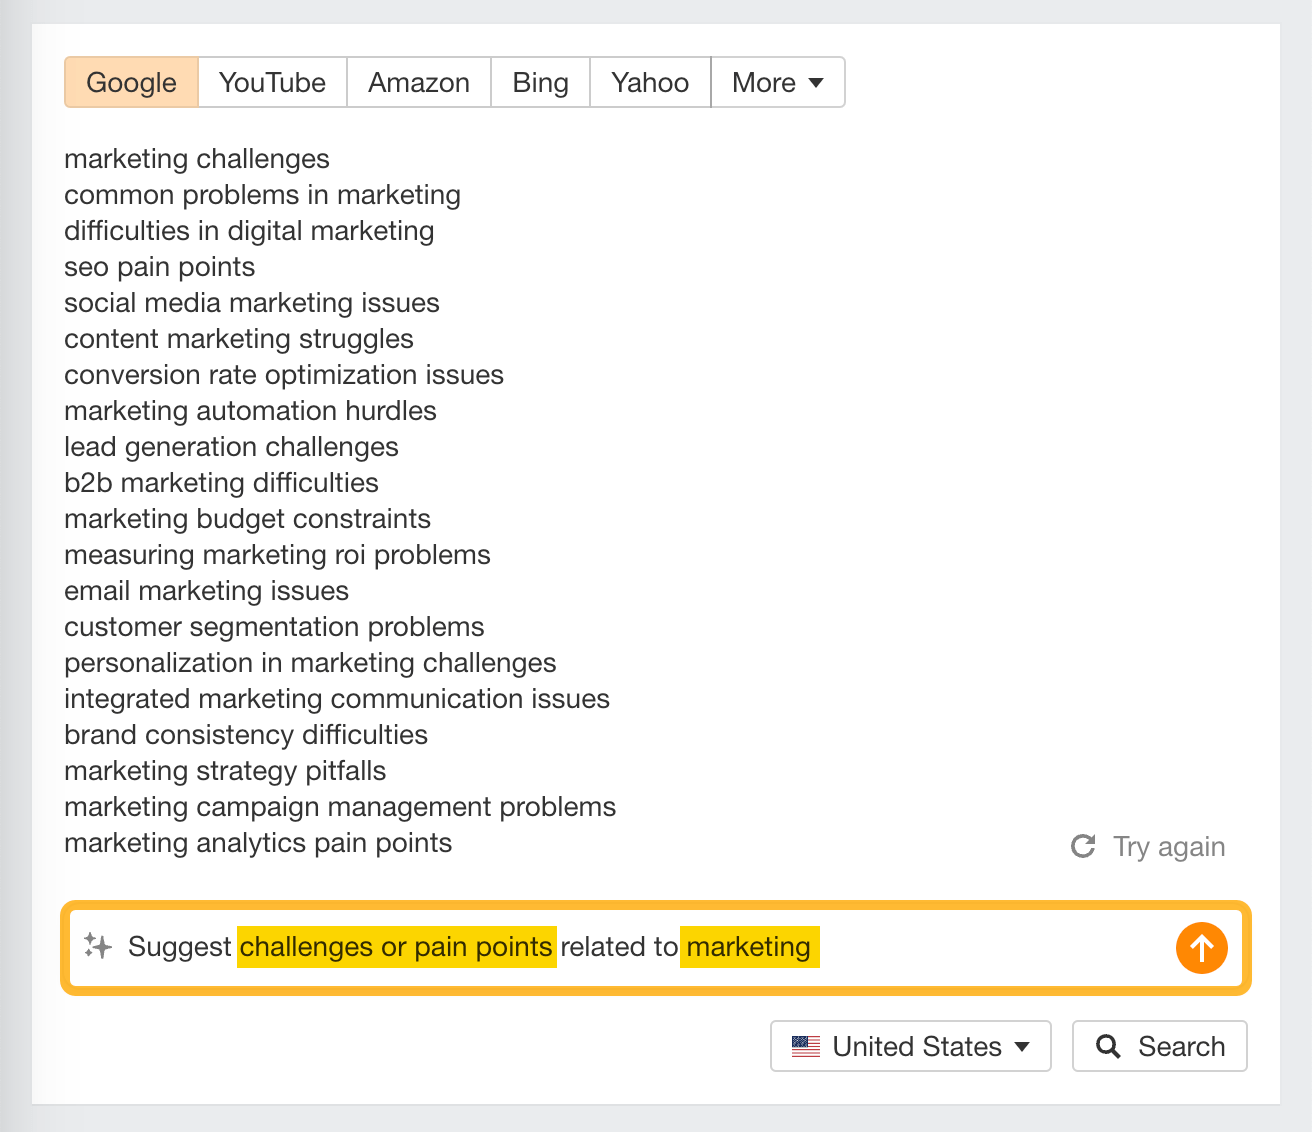
Task: Click the refresh icon next to Try again
Action: point(1083,846)
